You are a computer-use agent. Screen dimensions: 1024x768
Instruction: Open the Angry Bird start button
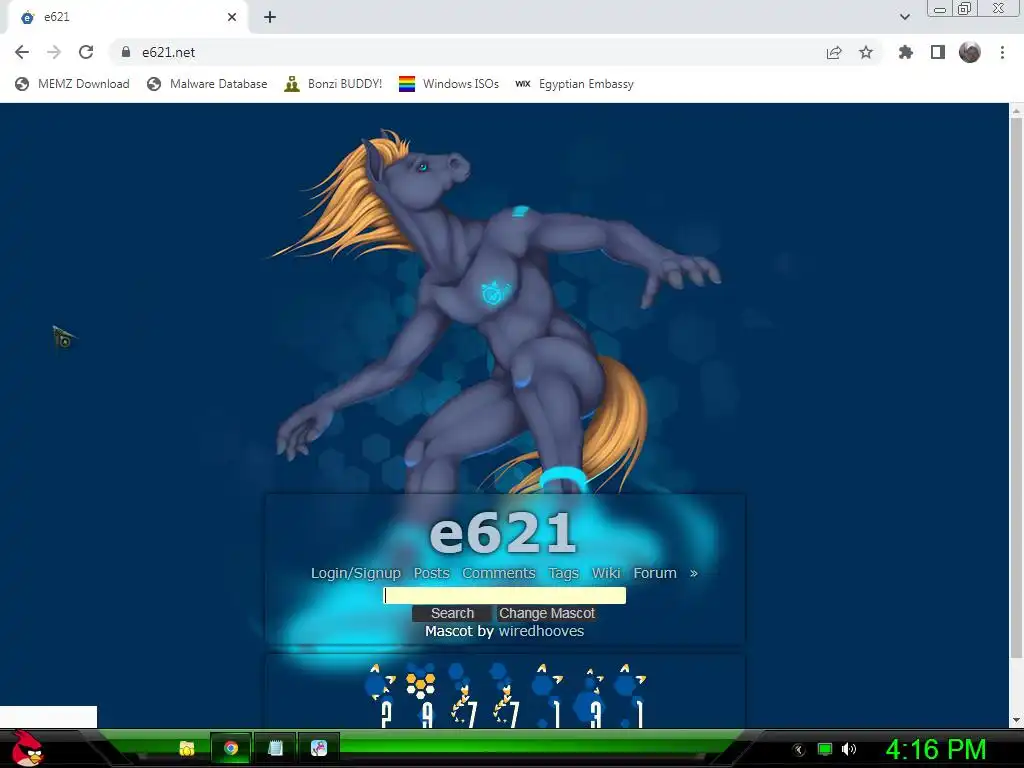(27, 748)
